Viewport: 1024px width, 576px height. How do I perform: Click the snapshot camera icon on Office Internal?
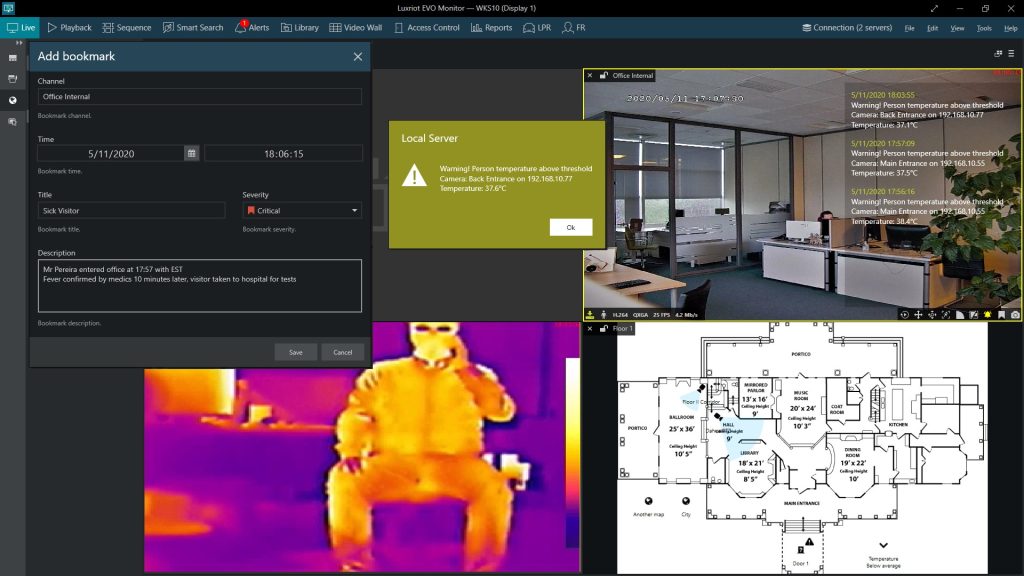[1016, 315]
